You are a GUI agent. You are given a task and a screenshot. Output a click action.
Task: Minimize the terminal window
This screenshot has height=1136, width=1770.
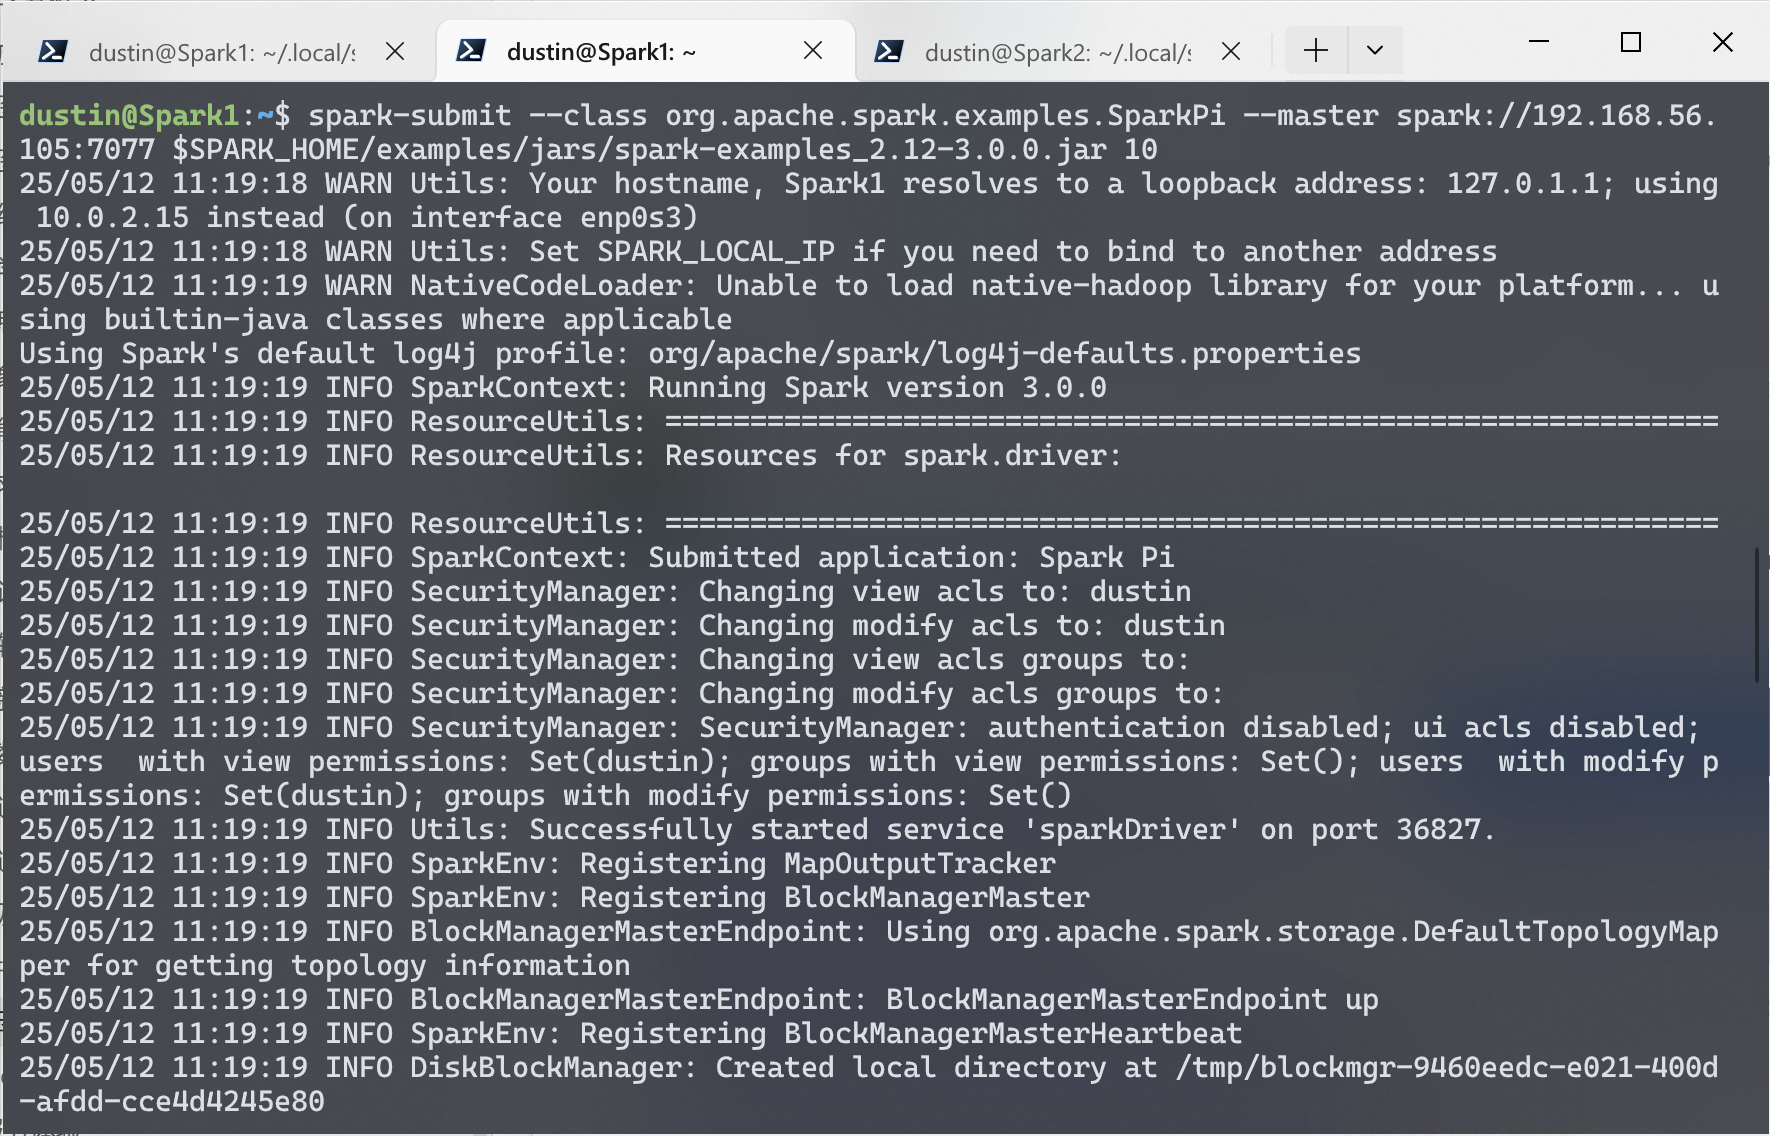point(1539,42)
